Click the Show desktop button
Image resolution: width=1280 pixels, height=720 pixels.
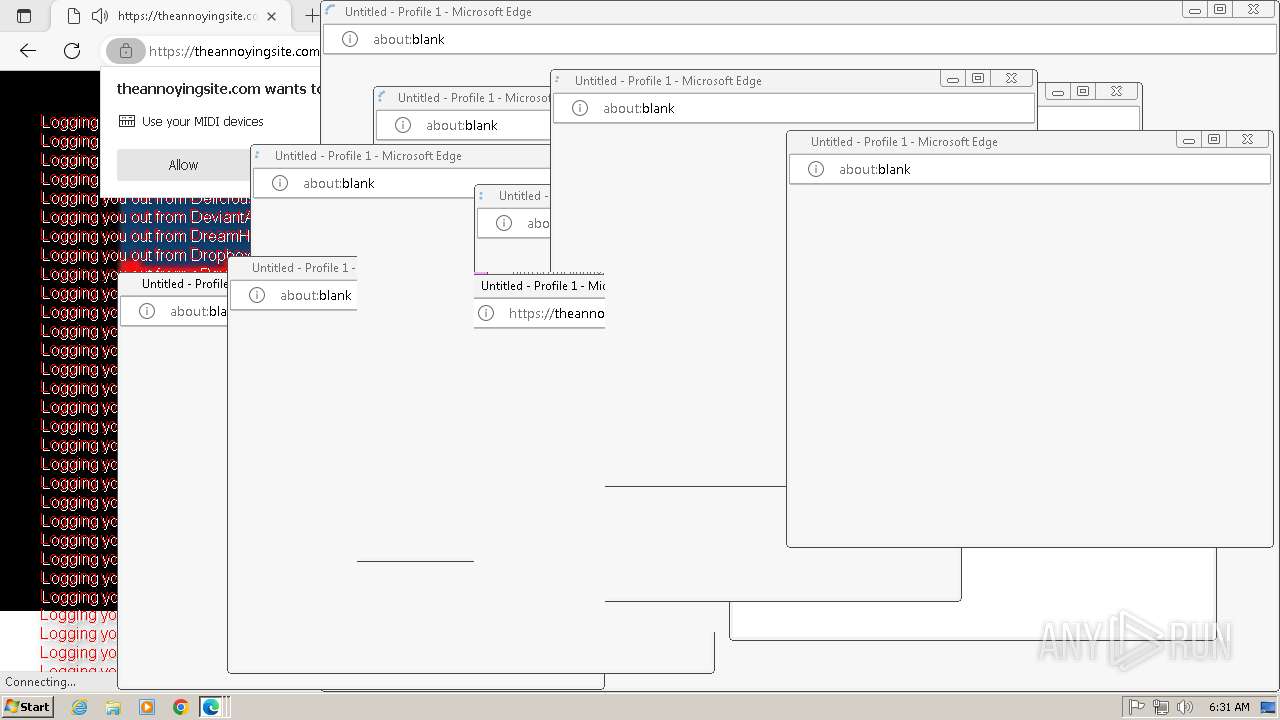[1268, 707]
